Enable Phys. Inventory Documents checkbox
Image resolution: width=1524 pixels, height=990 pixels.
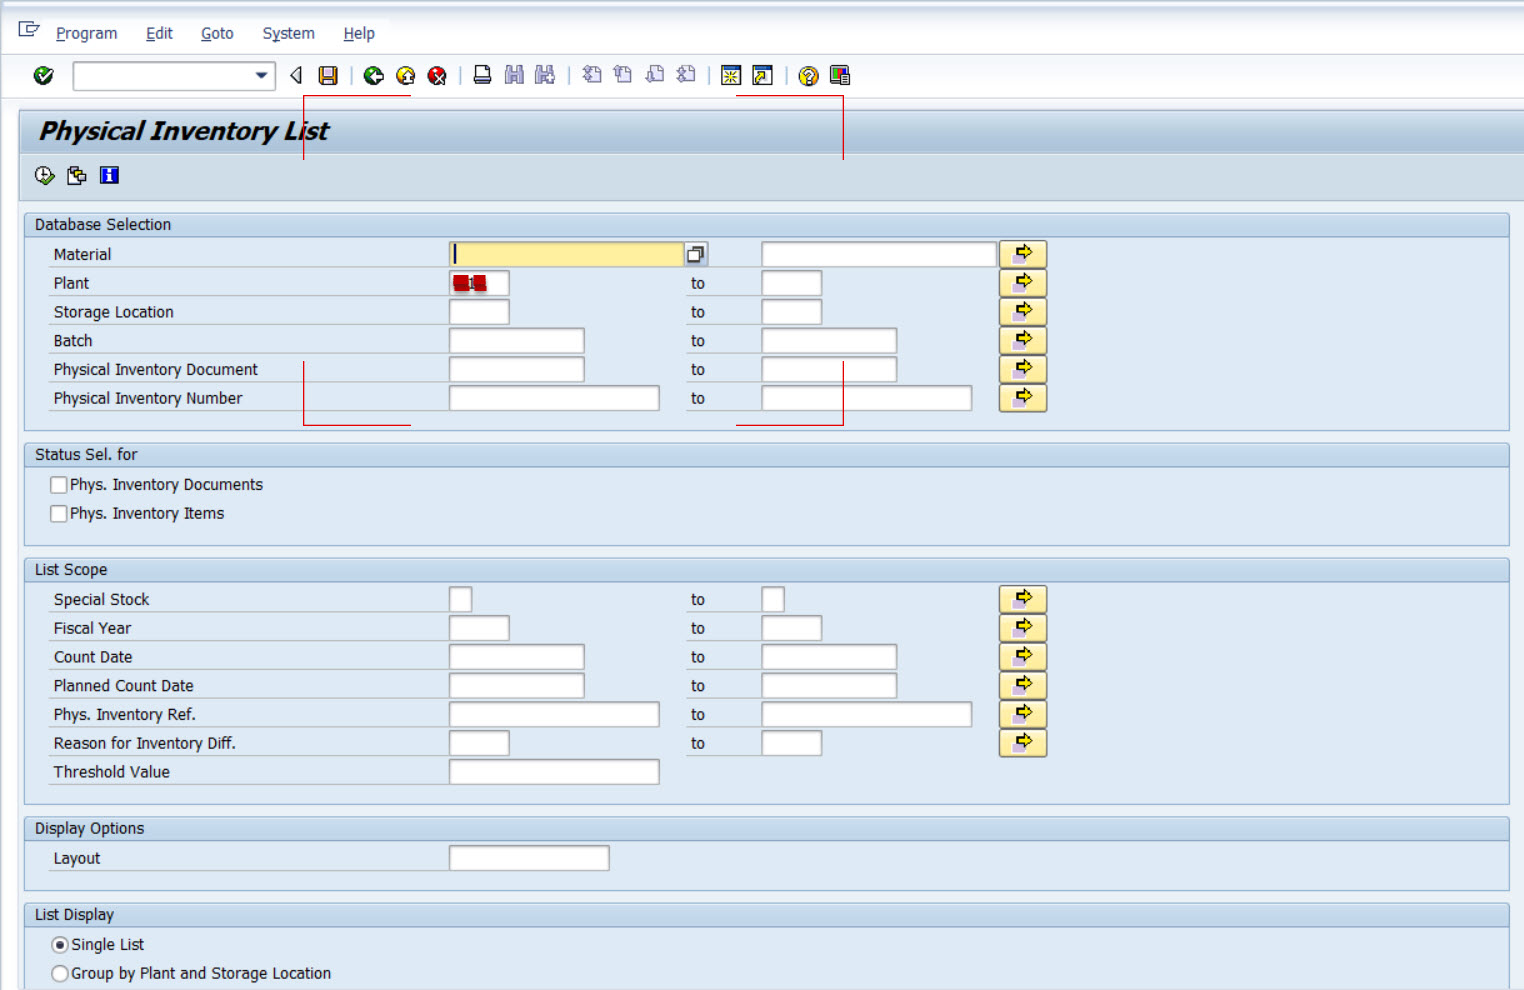(58, 484)
